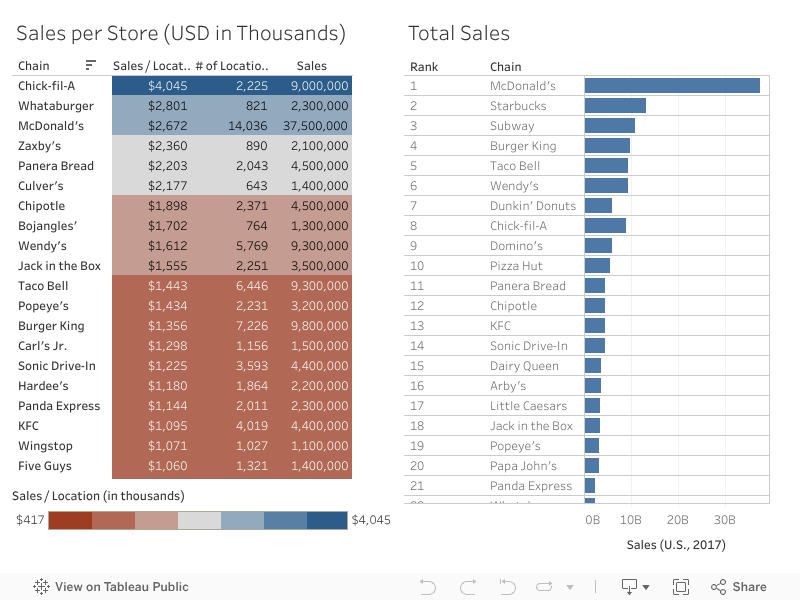The height and width of the screenshot is (600, 800).
Task: Click the McDonald's bar in Total Sales chart
Action: (x=672, y=86)
